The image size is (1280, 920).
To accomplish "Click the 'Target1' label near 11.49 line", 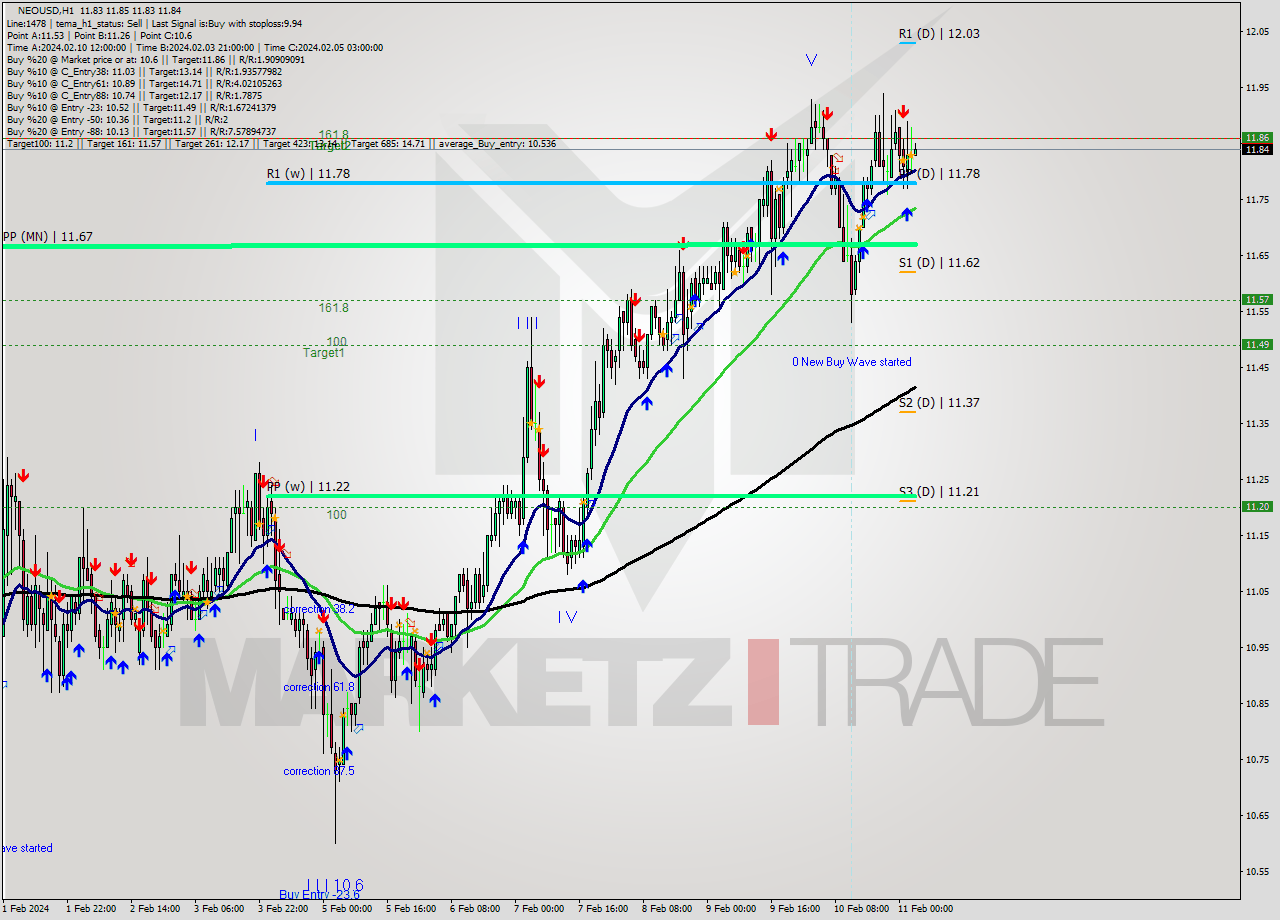I will tap(323, 353).
